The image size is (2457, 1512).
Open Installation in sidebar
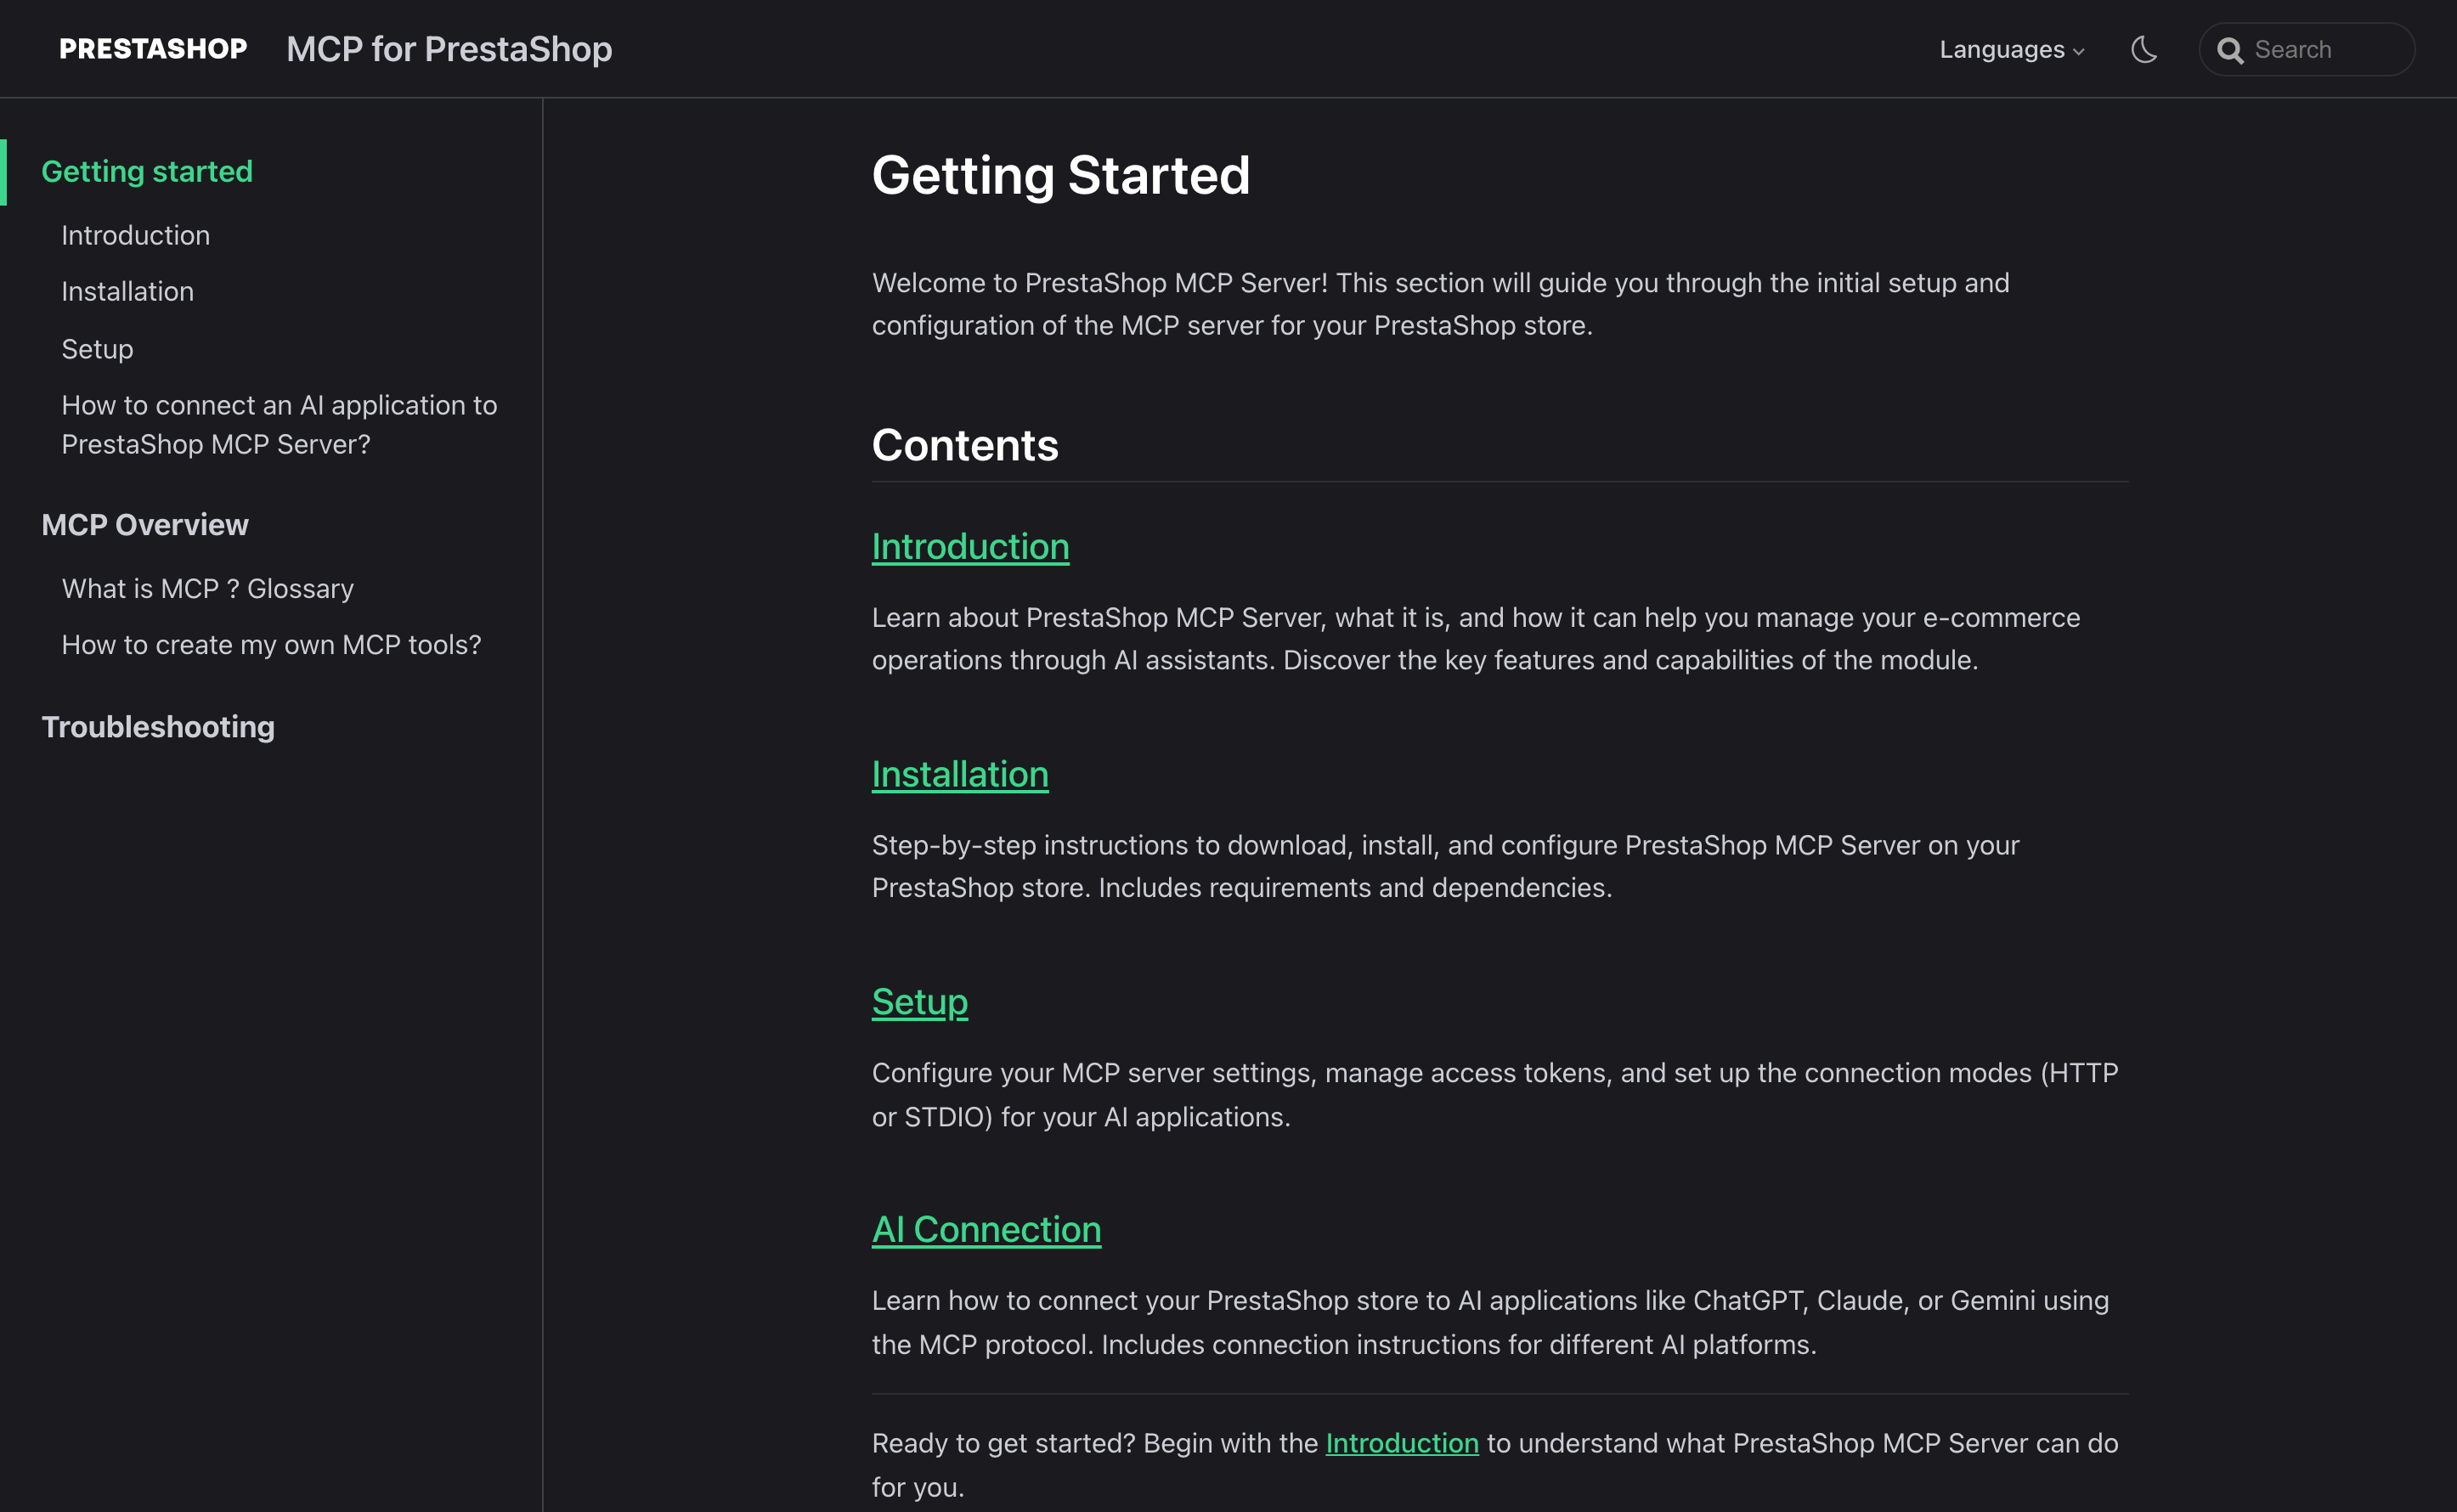point(128,291)
